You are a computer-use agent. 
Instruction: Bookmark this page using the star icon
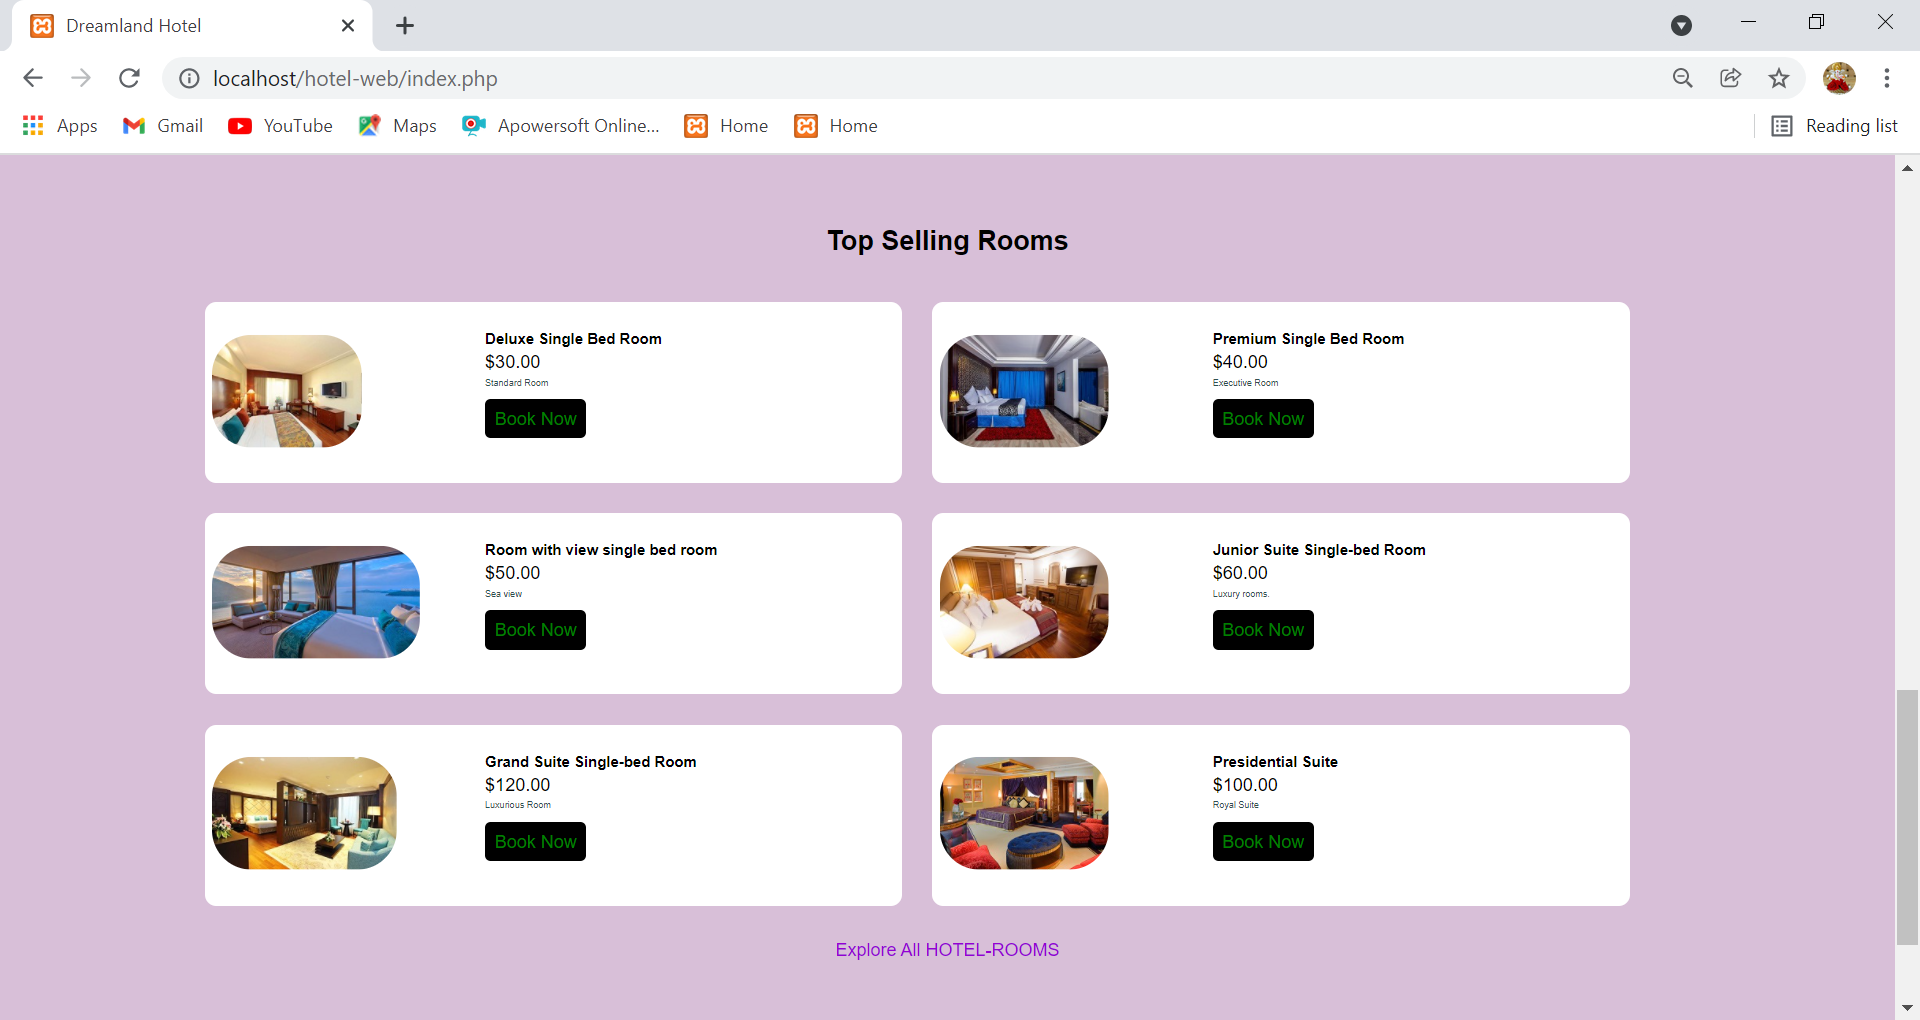[1780, 78]
